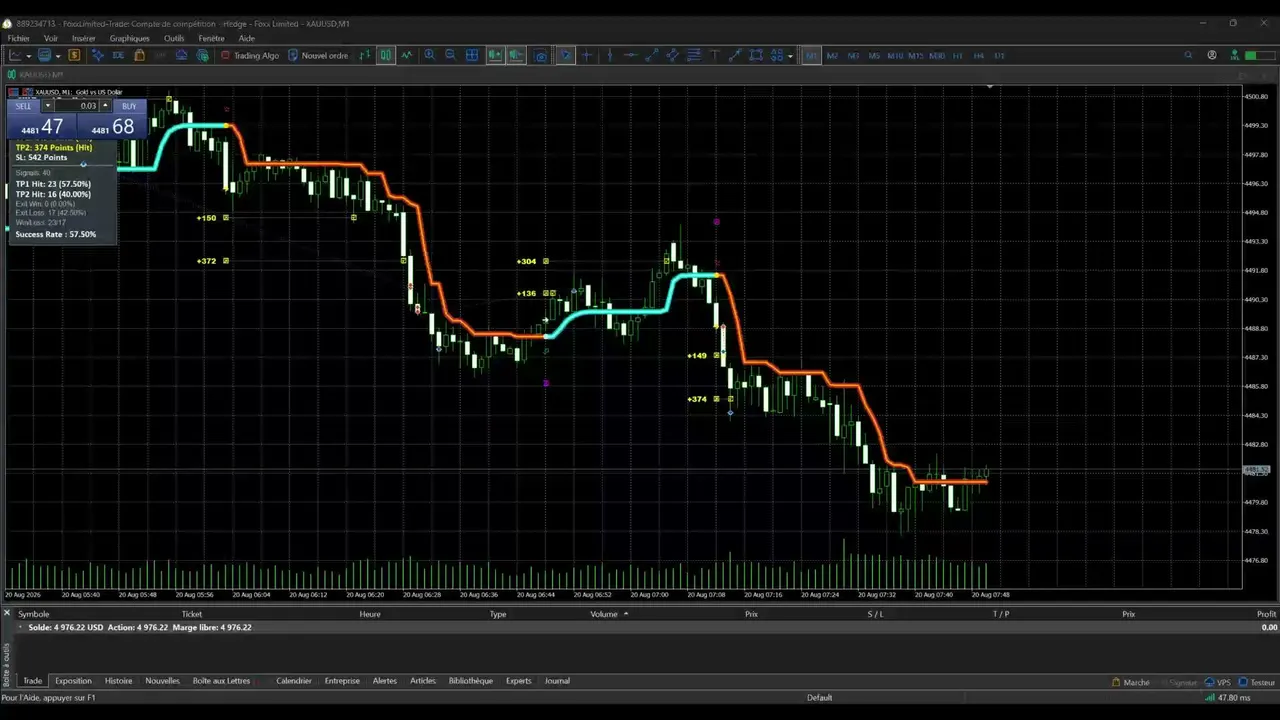Decrease the lot volume arrow

click(47, 106)
